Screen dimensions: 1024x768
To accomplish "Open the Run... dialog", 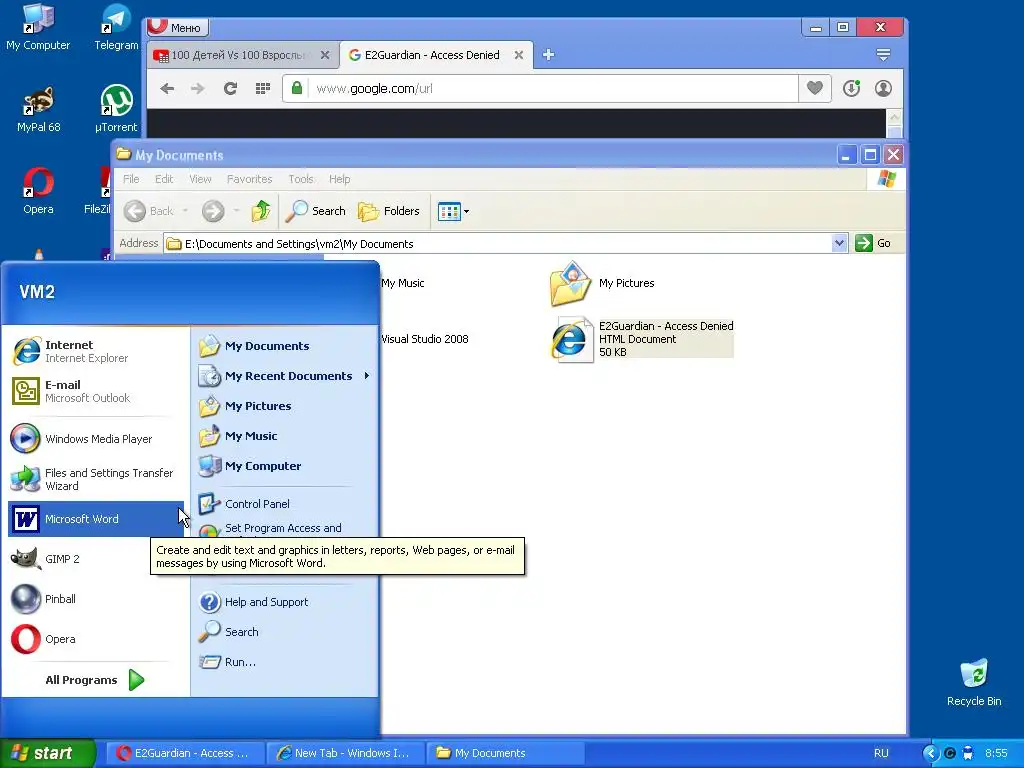I will pos(284,662).
